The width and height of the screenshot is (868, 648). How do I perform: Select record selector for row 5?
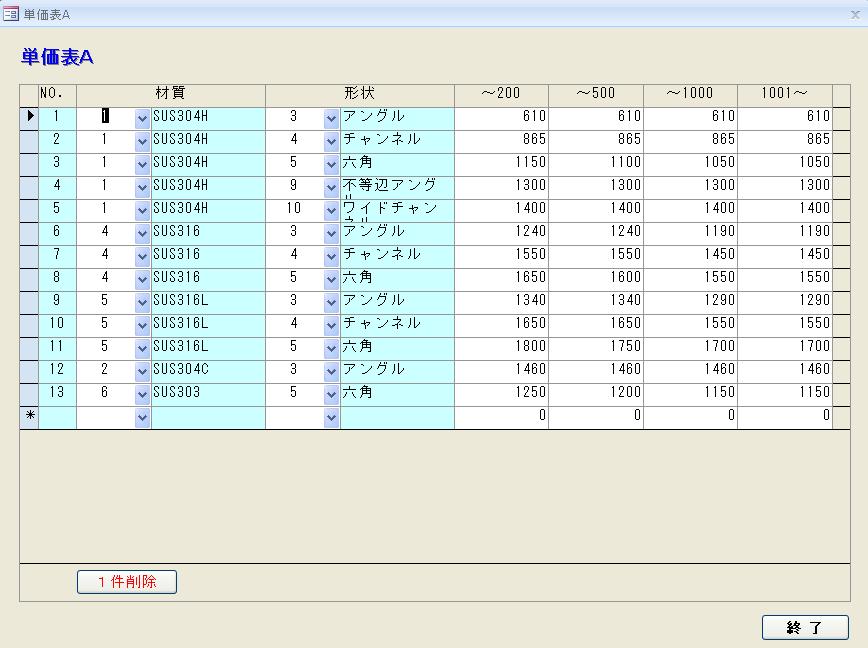29,209
